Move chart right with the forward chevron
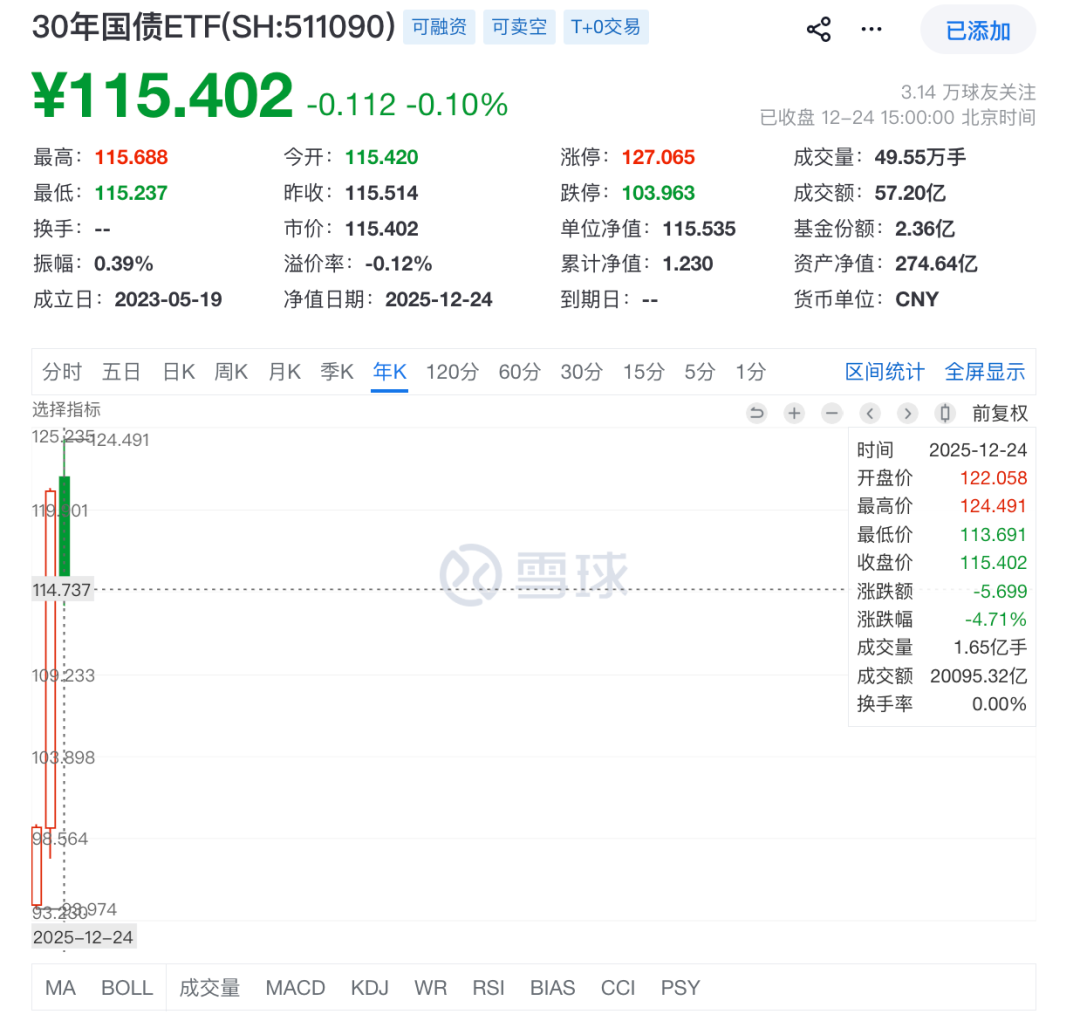 coord(908,413)
